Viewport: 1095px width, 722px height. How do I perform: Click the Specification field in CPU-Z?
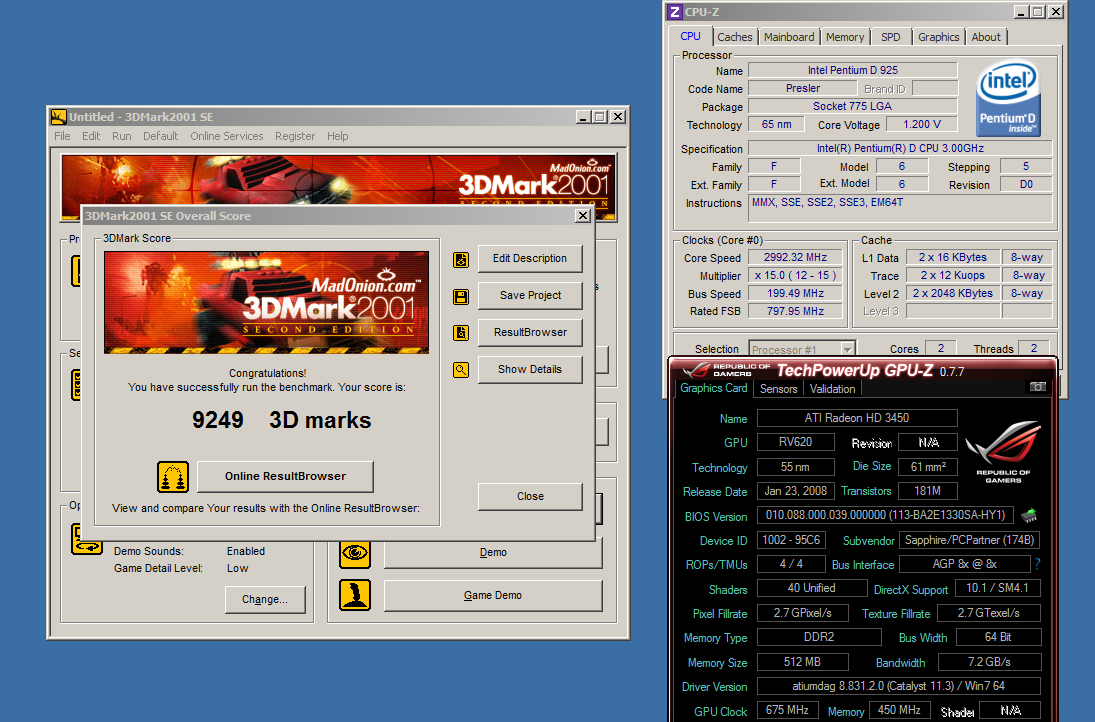(x=900, y=148)
